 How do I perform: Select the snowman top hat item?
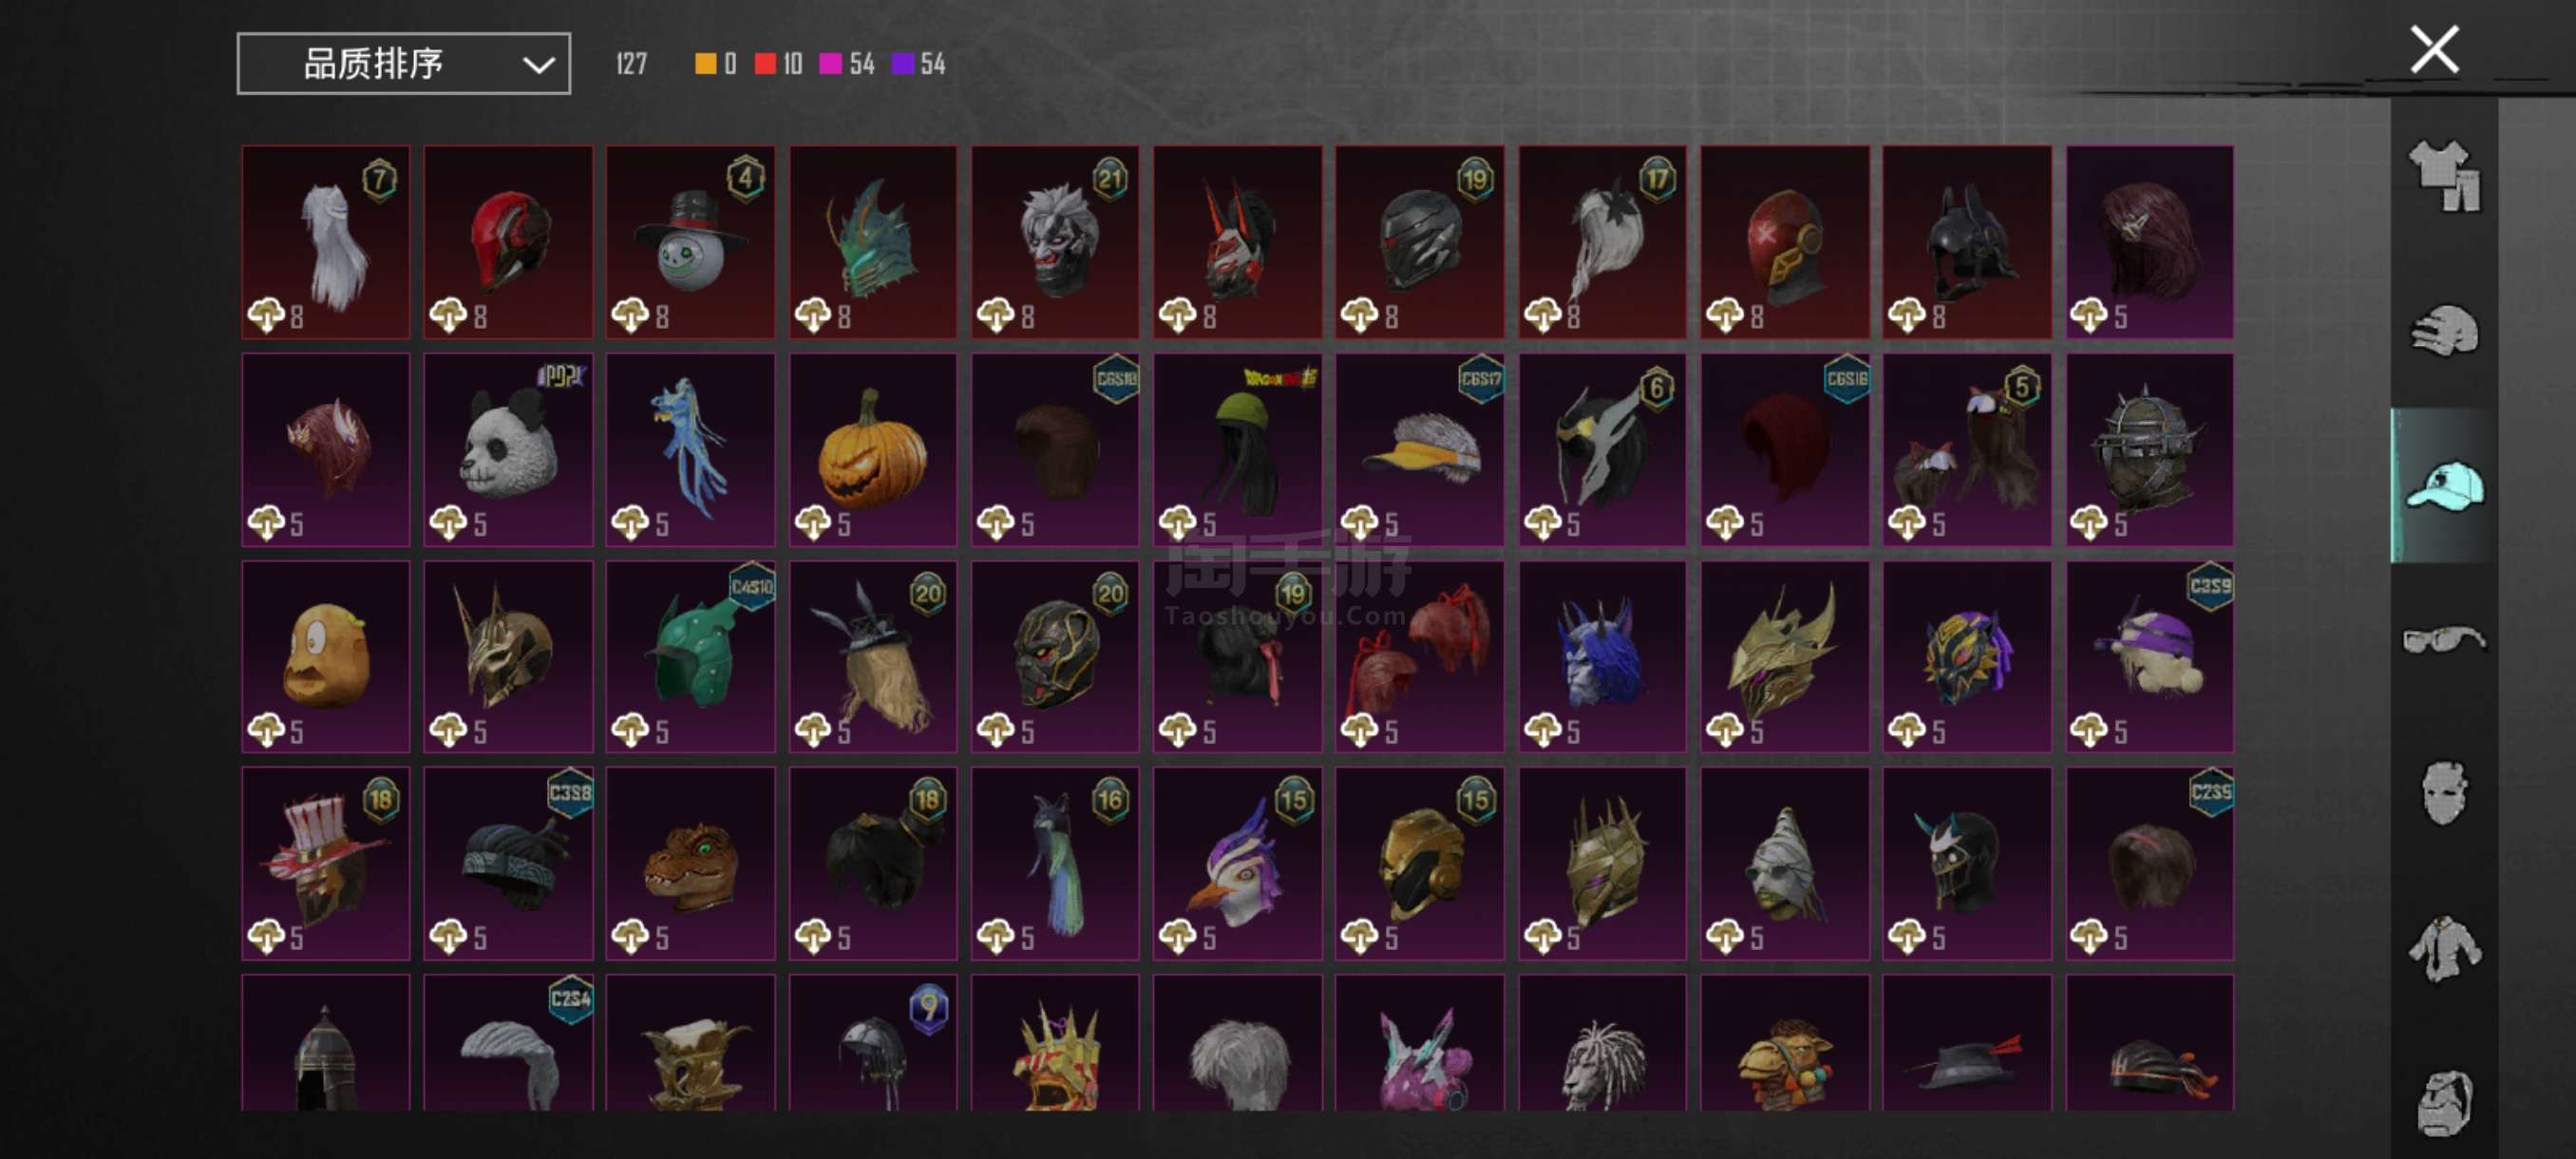pyautogui.click(x=690, y=242)
